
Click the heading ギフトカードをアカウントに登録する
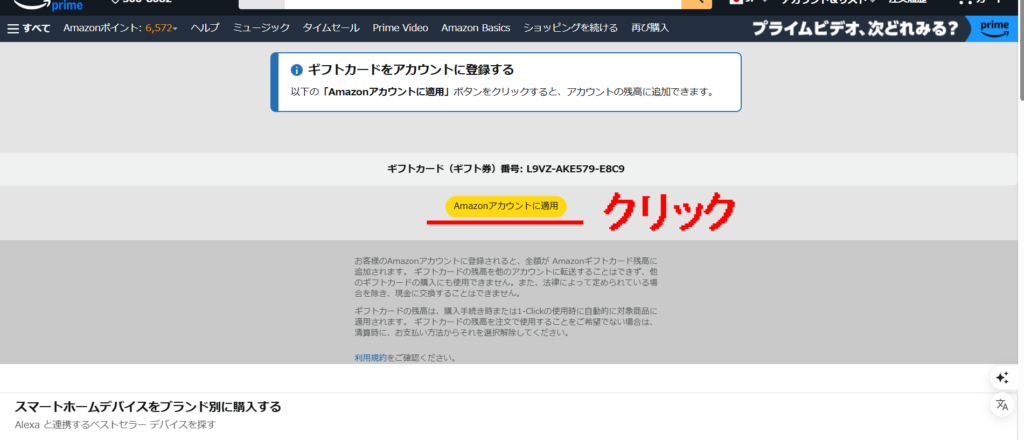click(411, 70)
